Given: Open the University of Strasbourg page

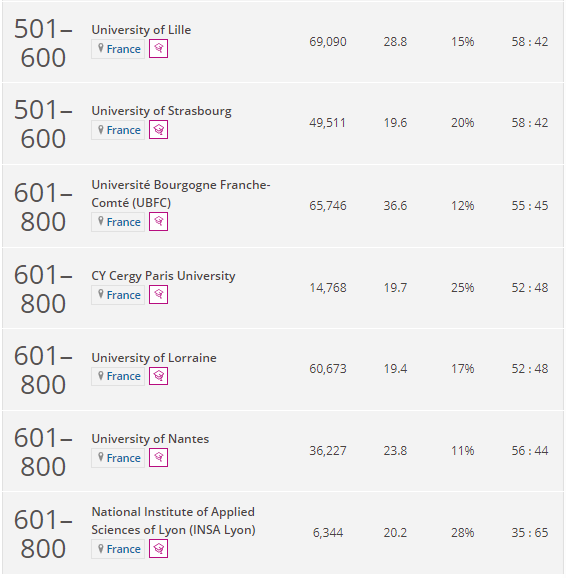Looking at the screenshot, I should pyautogui.click(x=162, y=111).
